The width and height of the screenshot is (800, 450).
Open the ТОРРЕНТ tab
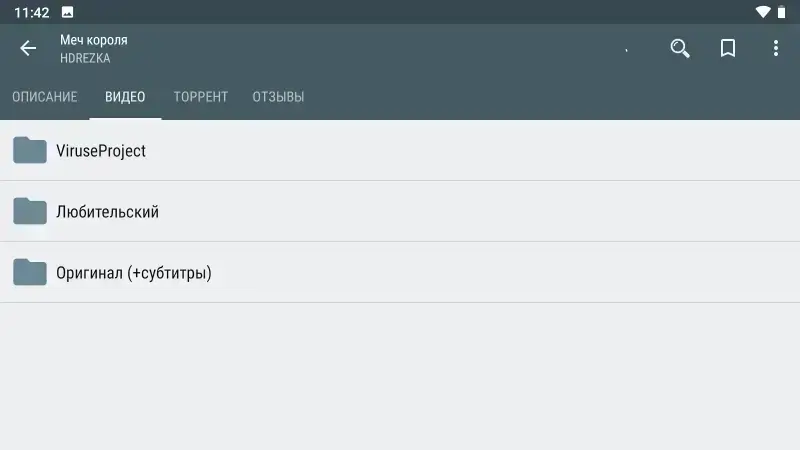[201, 97]
